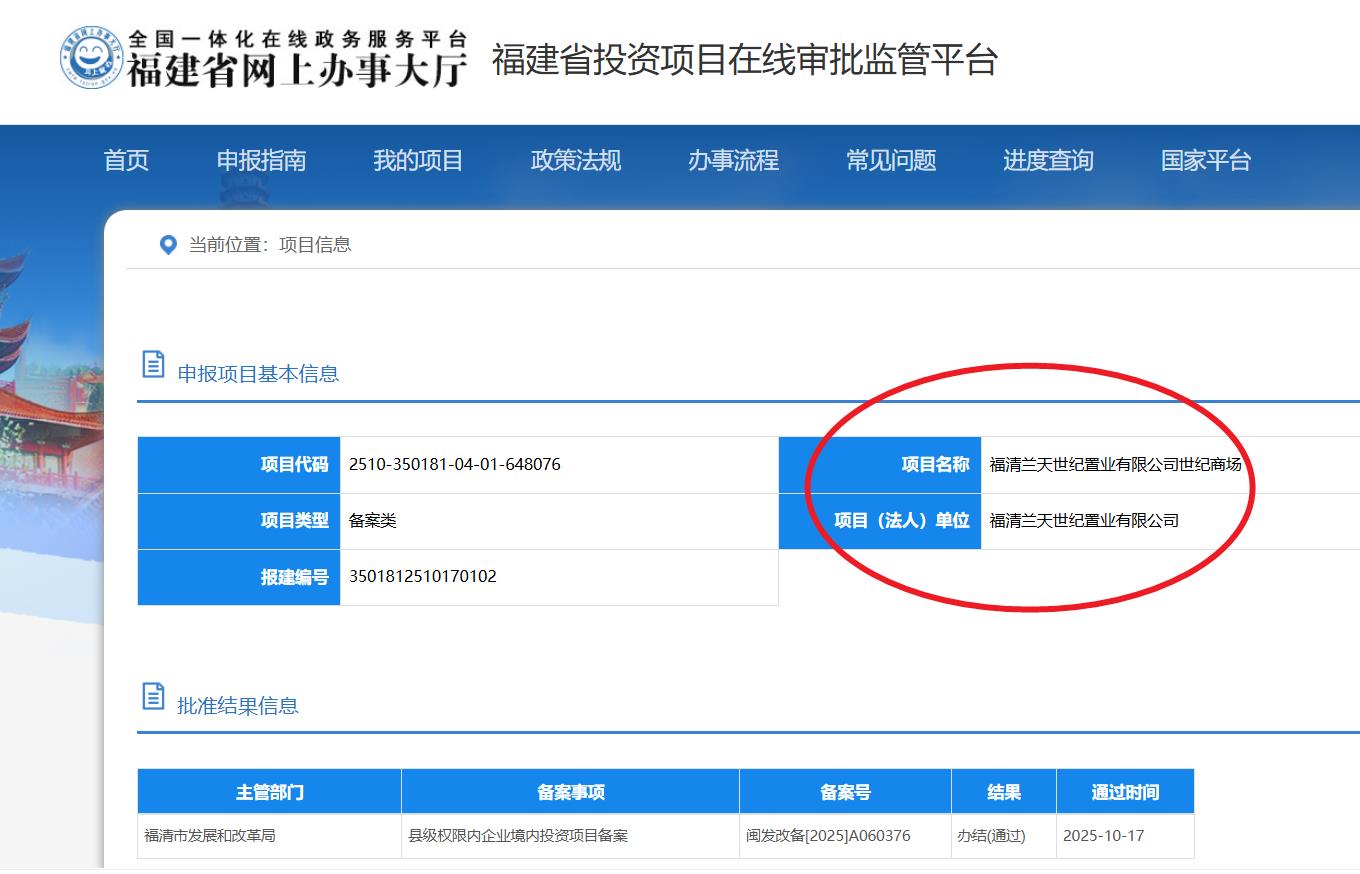Click the filing number 闽发改备[2025]A060376
This screenshot has height=874, width=1360.
point(828,836)
